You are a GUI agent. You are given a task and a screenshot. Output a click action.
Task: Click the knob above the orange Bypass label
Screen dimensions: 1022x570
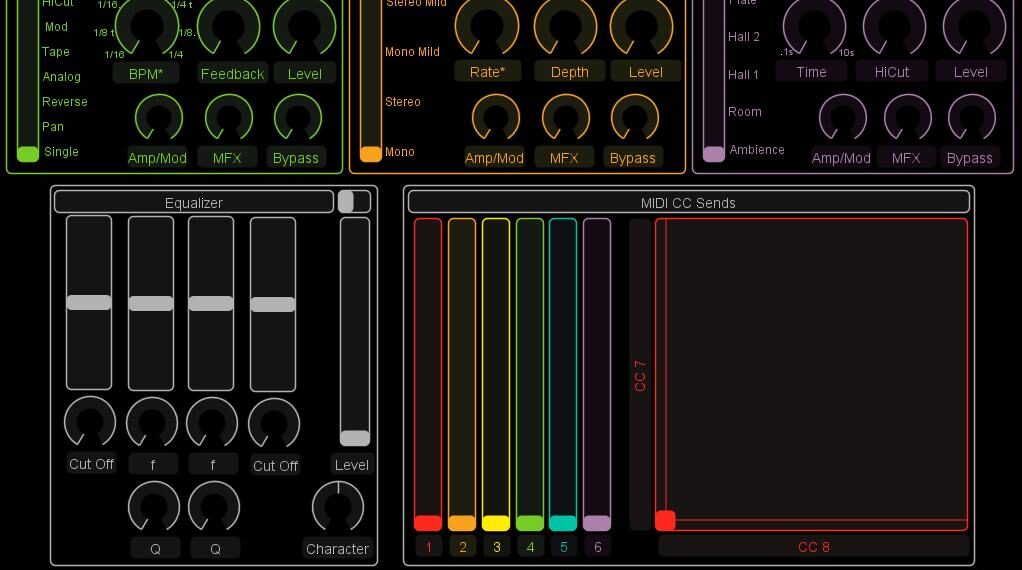634,118
